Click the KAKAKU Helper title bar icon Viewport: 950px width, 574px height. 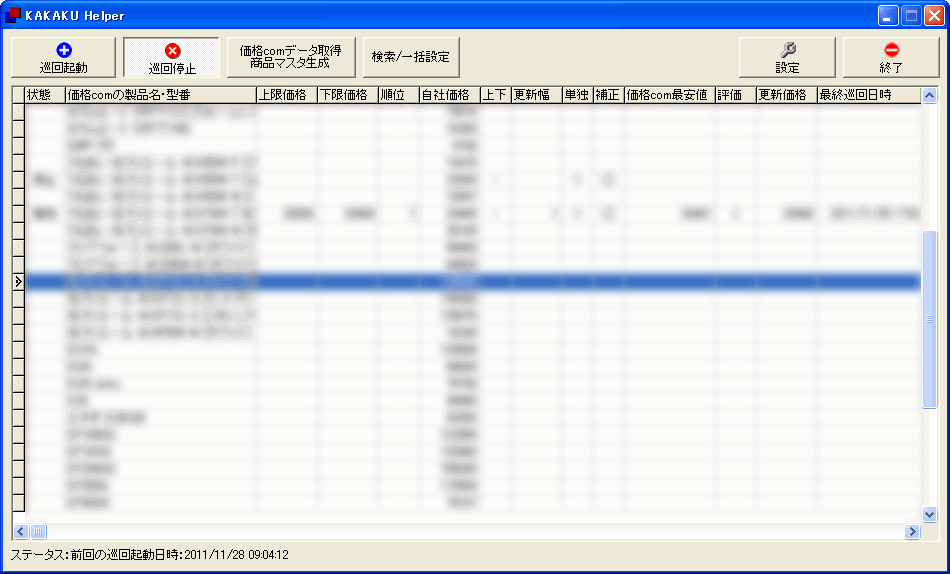13,15
